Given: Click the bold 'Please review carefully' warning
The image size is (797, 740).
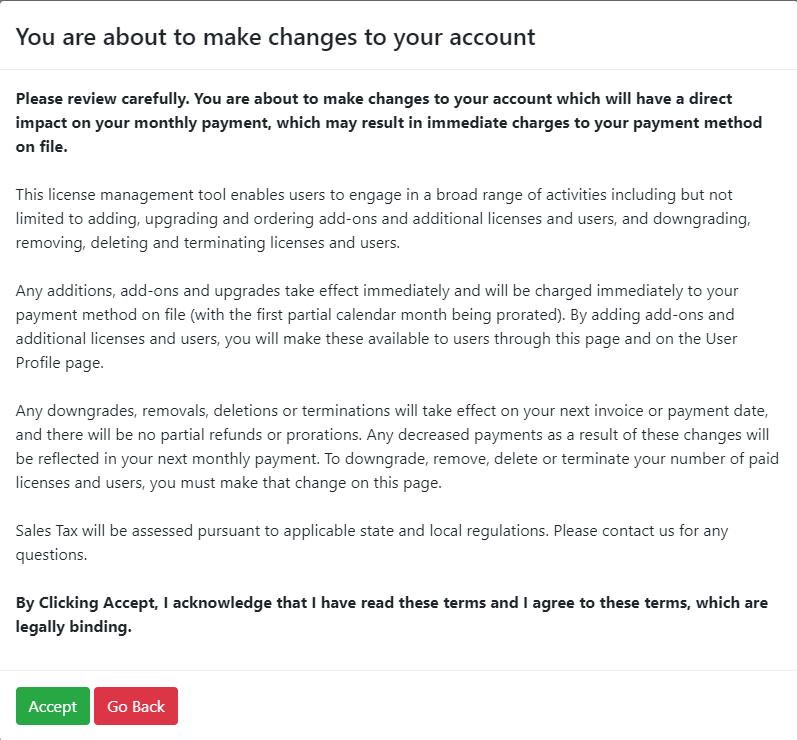Looking at the screenshot, I should click(x=388, y=123).
